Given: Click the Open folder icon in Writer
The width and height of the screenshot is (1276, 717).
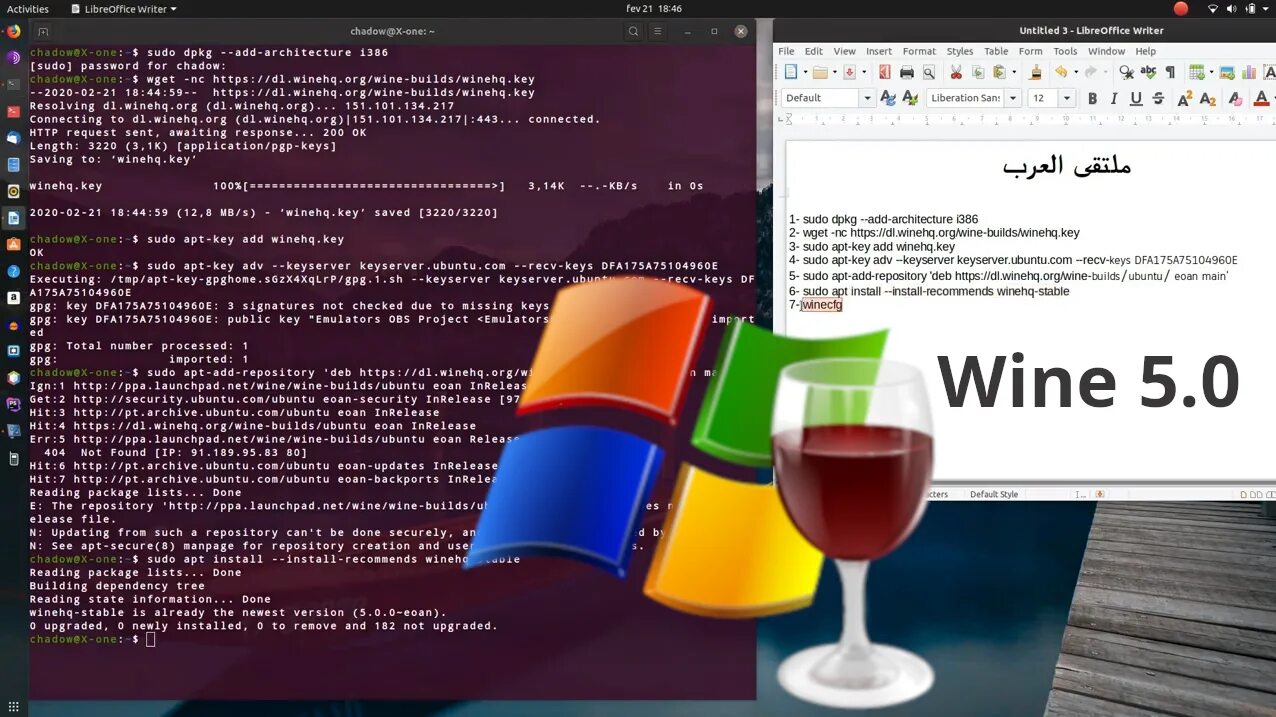Looking at the screenshot, I should point(820,72).
